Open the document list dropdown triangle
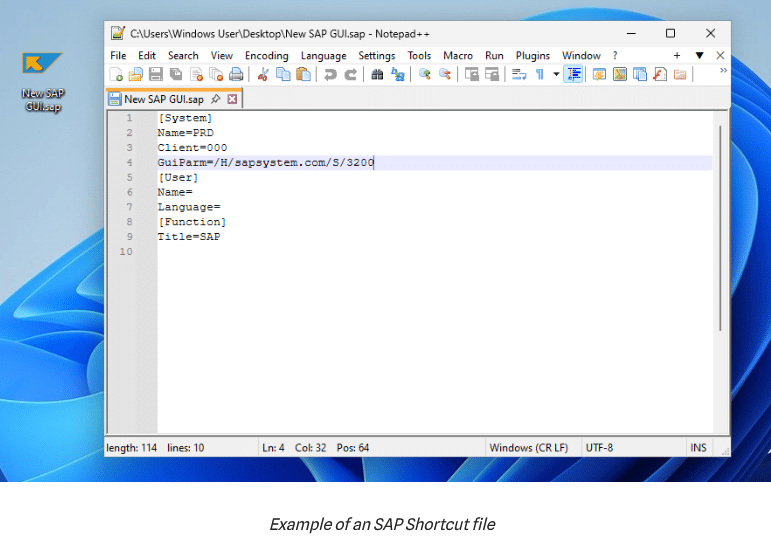Viewport: 771px width, 550px height. tap(700, 56)
